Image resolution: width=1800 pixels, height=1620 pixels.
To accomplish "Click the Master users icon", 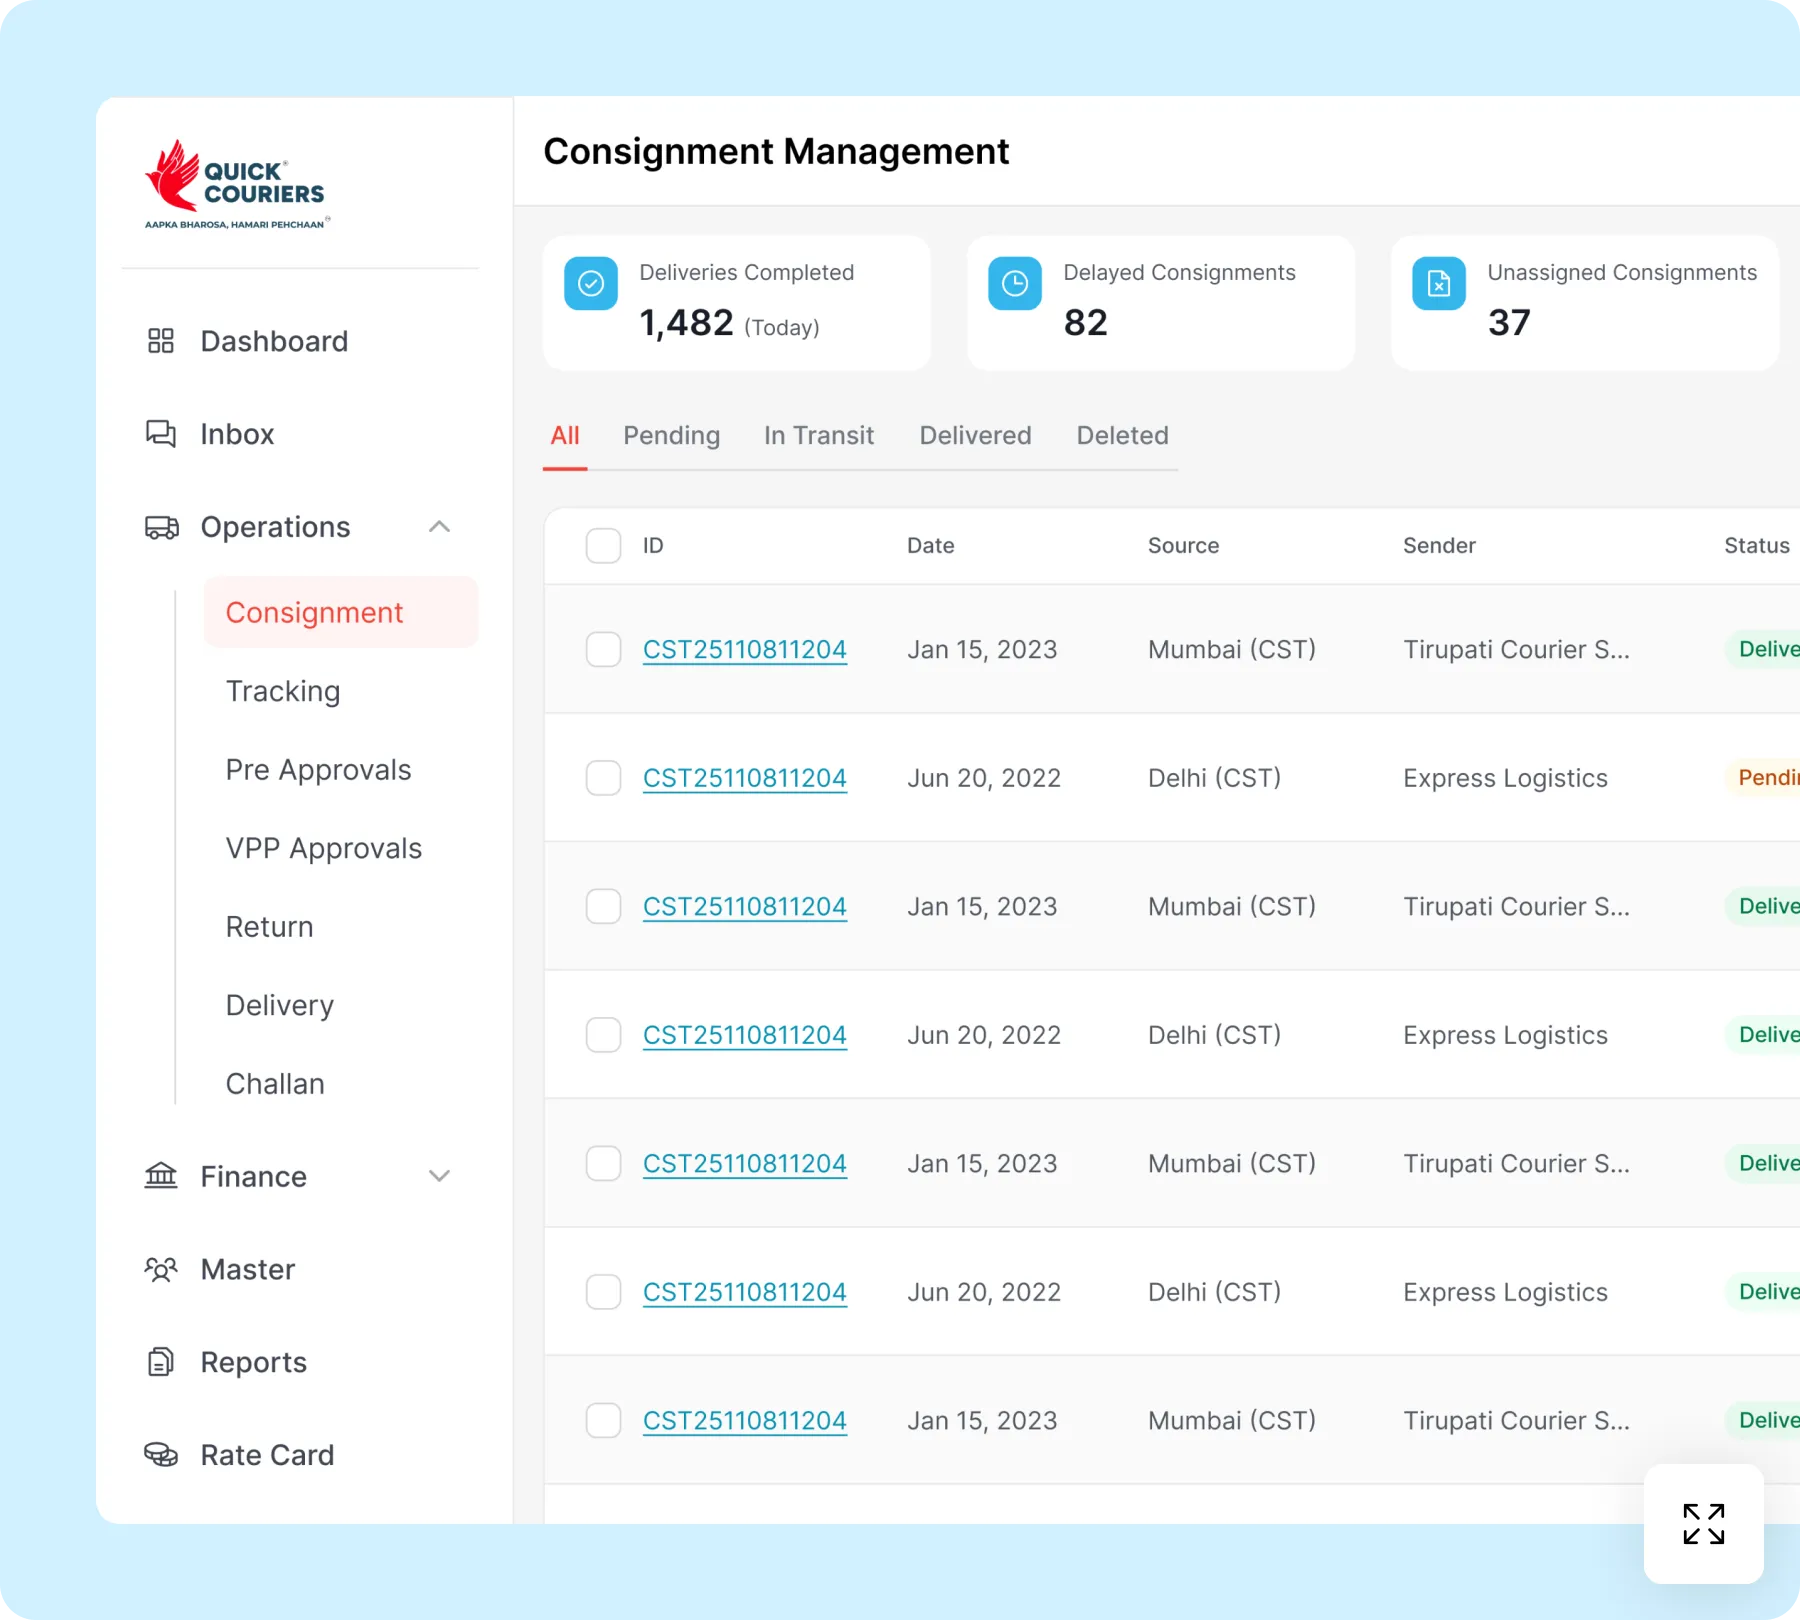I will [x=161, y=1269].
